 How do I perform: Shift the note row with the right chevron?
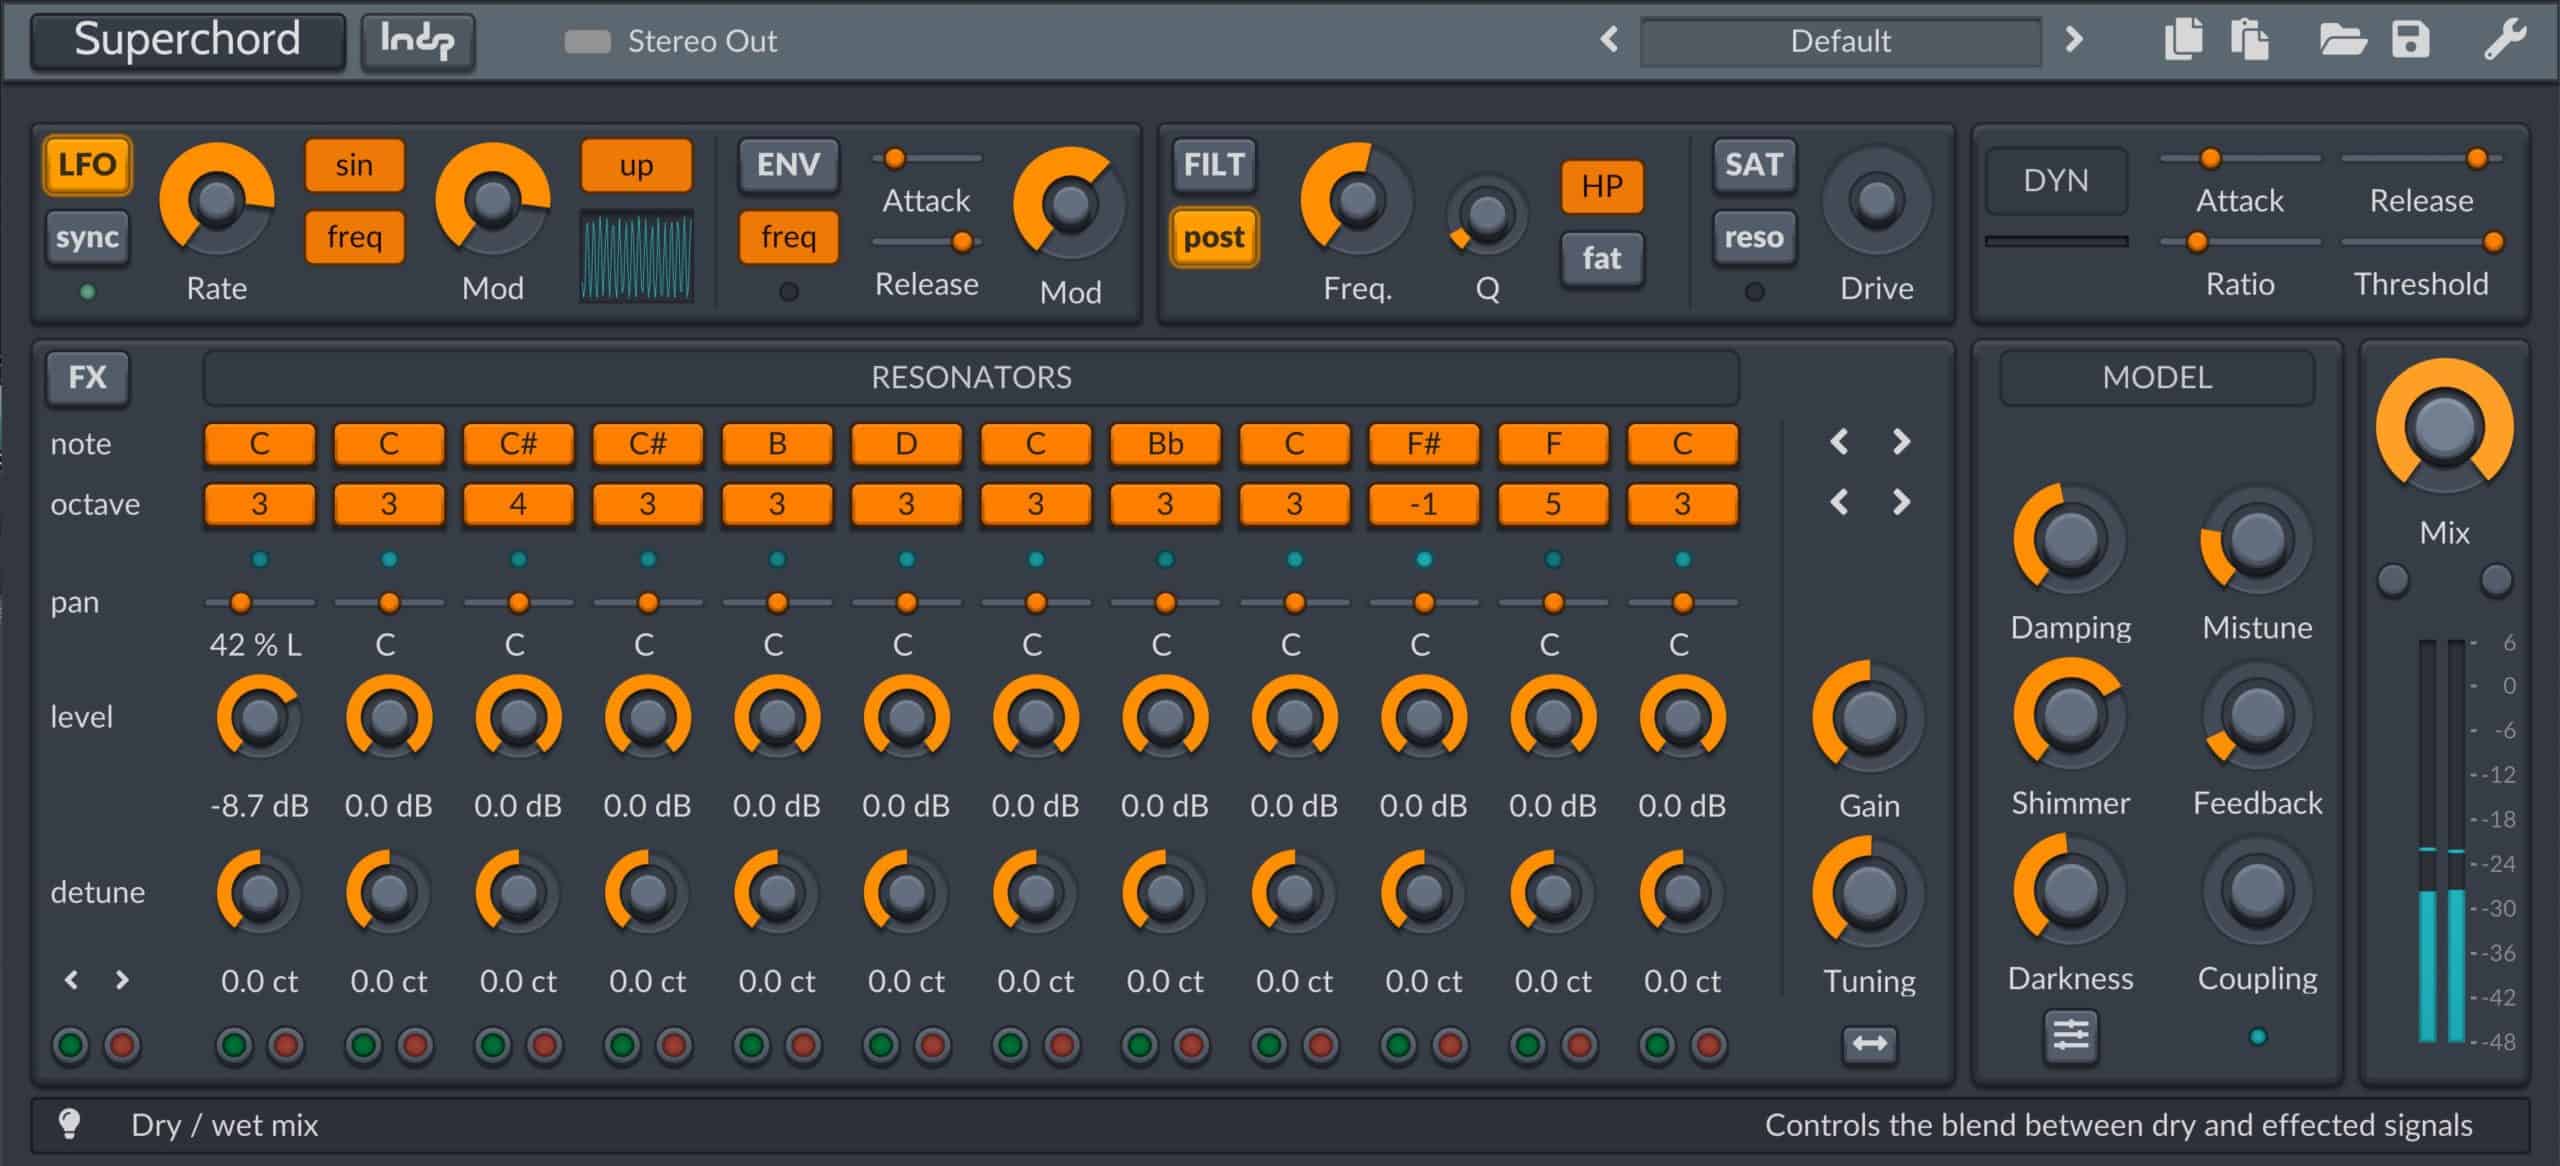1900,442
